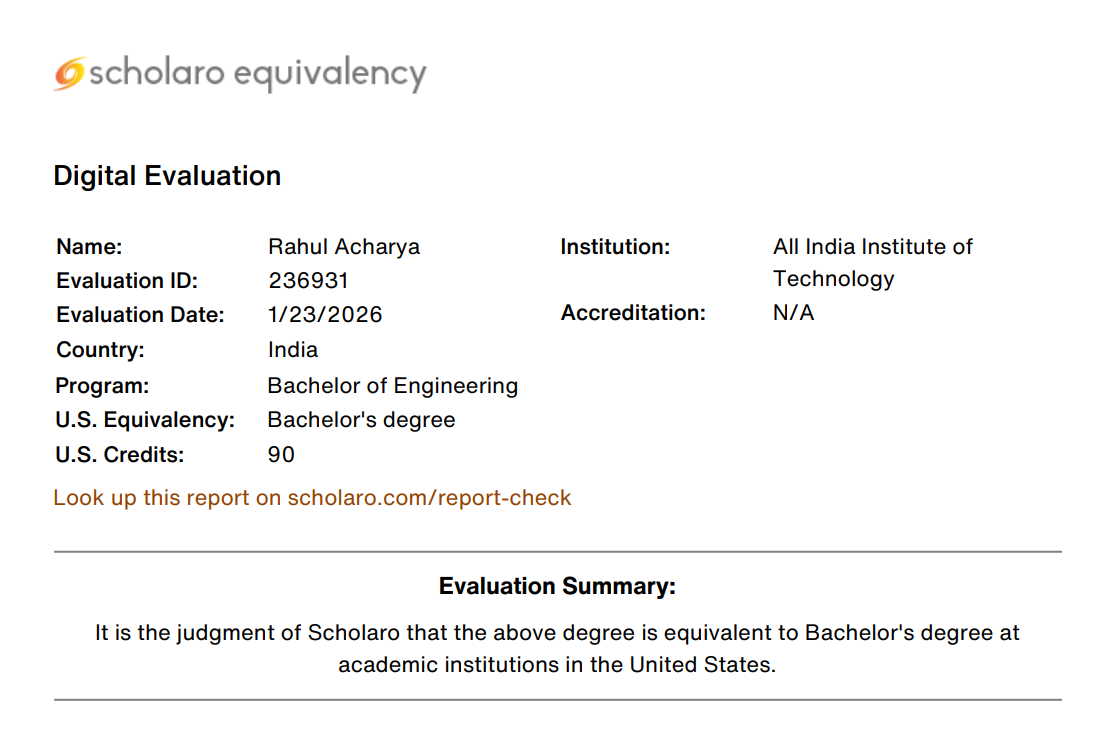
Task: Click the country value India
Action: [293, 350]
